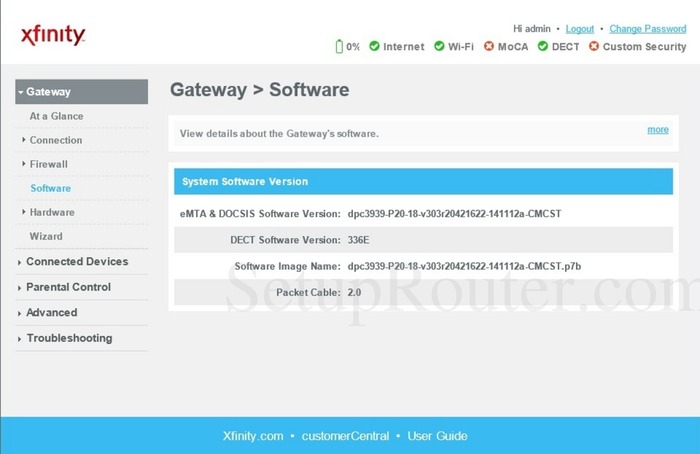Click the DECT status label in header

tap(565, 46)
